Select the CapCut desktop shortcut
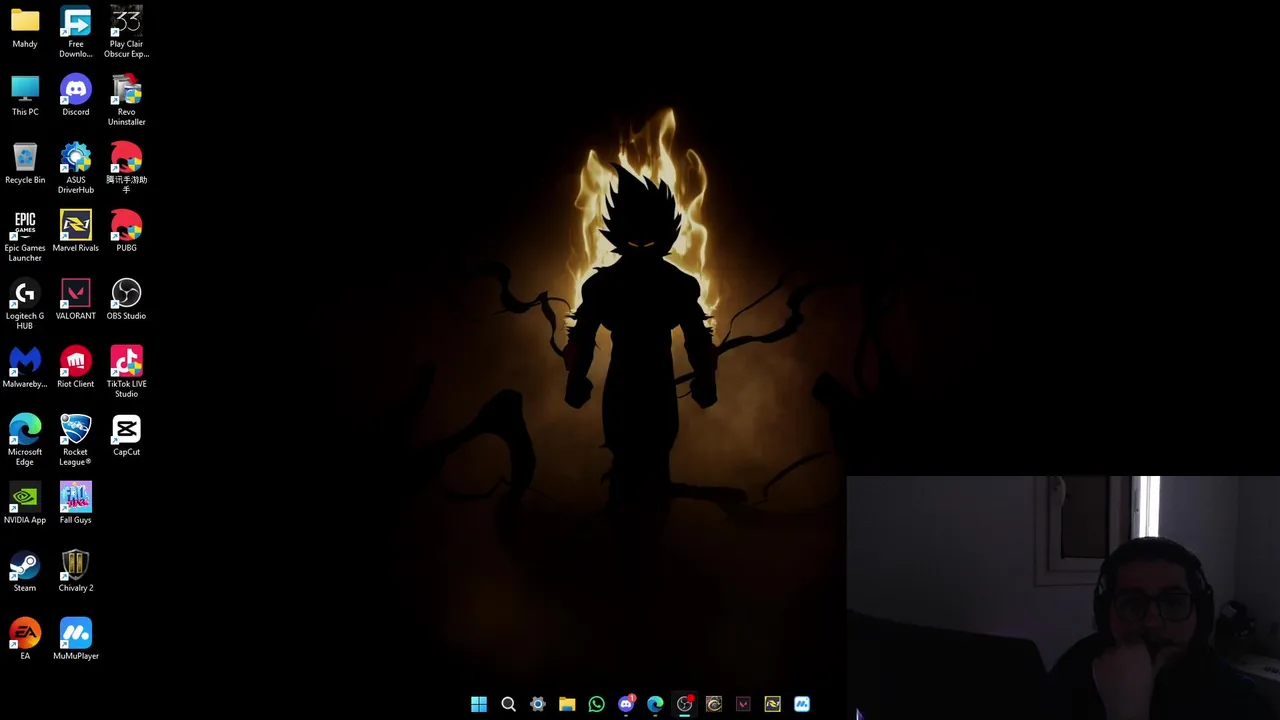 pos(126,436)
